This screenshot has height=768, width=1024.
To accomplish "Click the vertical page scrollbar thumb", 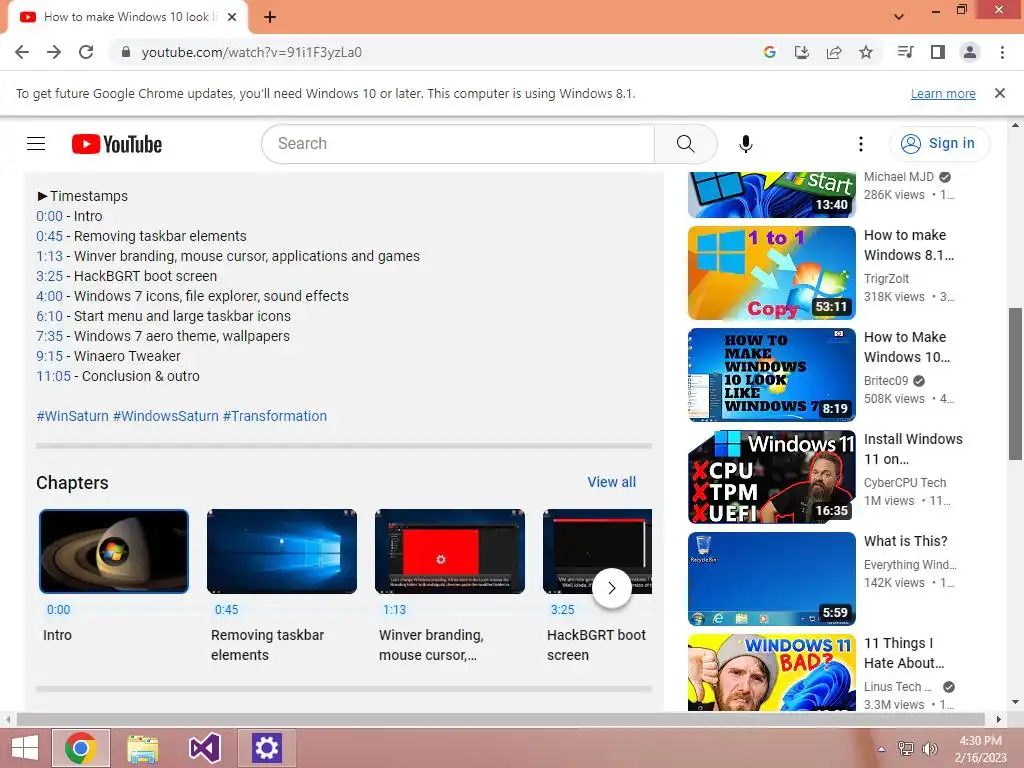I will [x=1016, y=384].
